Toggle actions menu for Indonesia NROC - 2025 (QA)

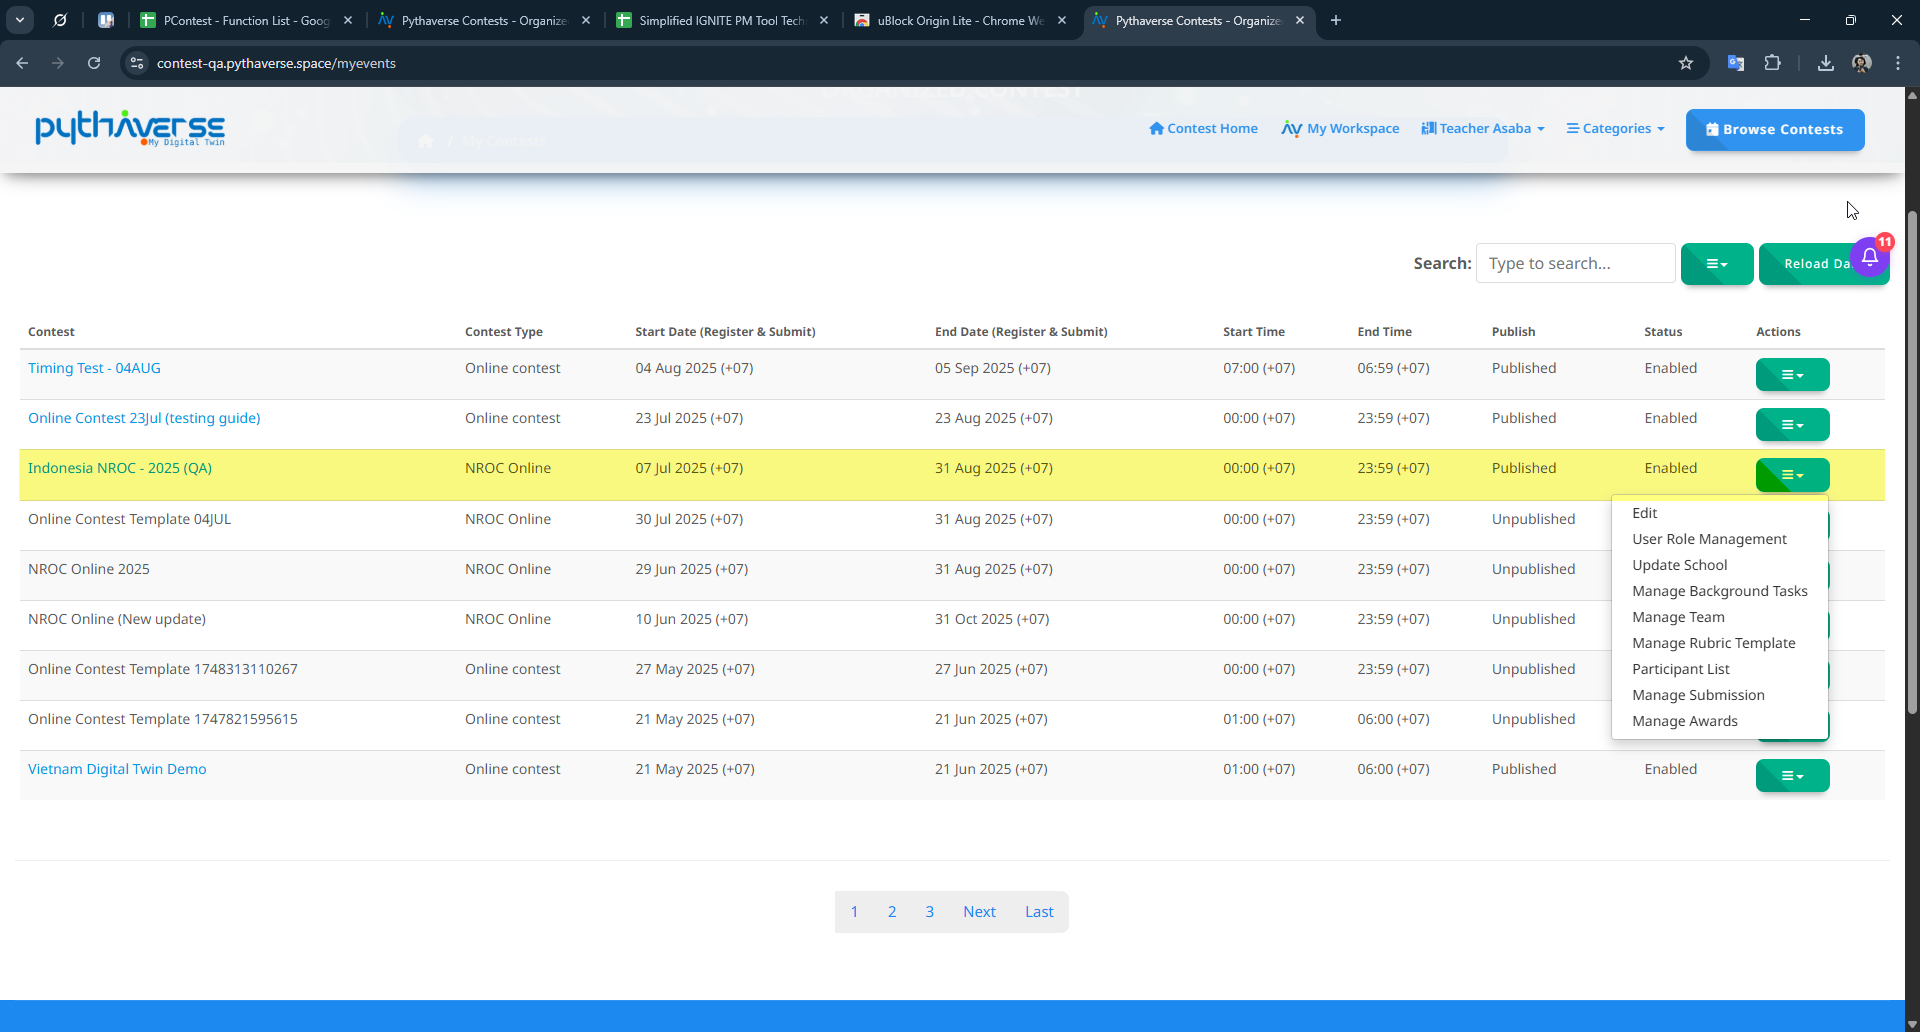click(x=1792, y=475)
